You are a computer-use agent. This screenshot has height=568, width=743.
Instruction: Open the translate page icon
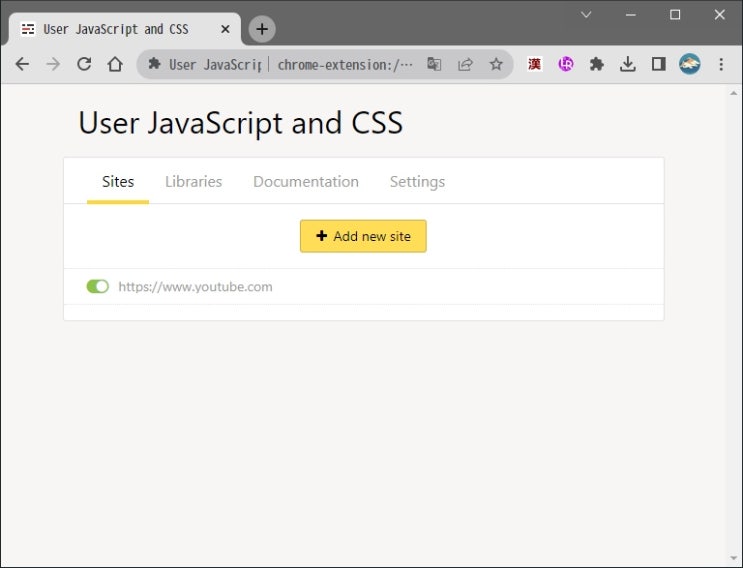point(434,64)
